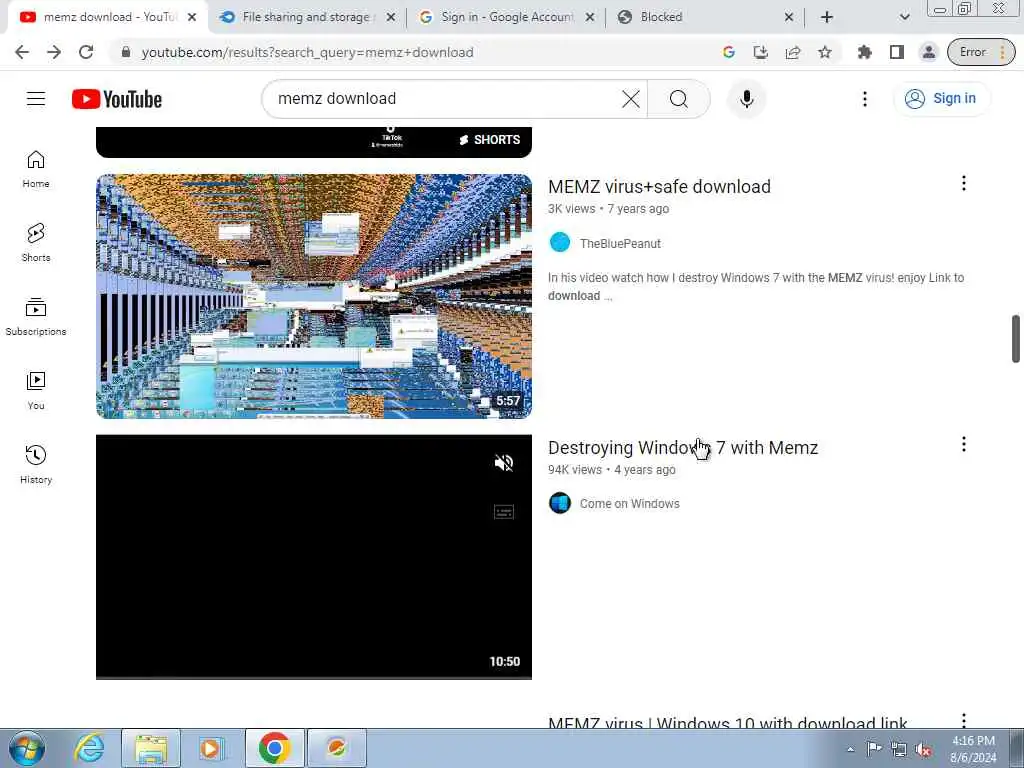Click the address bar URL
Screen dimensions: 1024x768
pos(307,52)
